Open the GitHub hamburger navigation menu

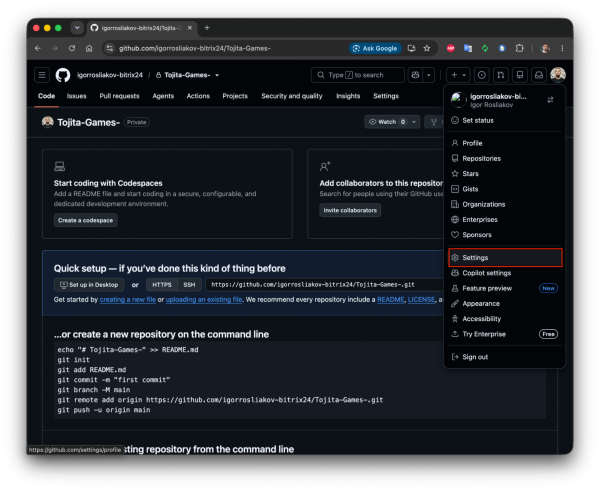42,75
